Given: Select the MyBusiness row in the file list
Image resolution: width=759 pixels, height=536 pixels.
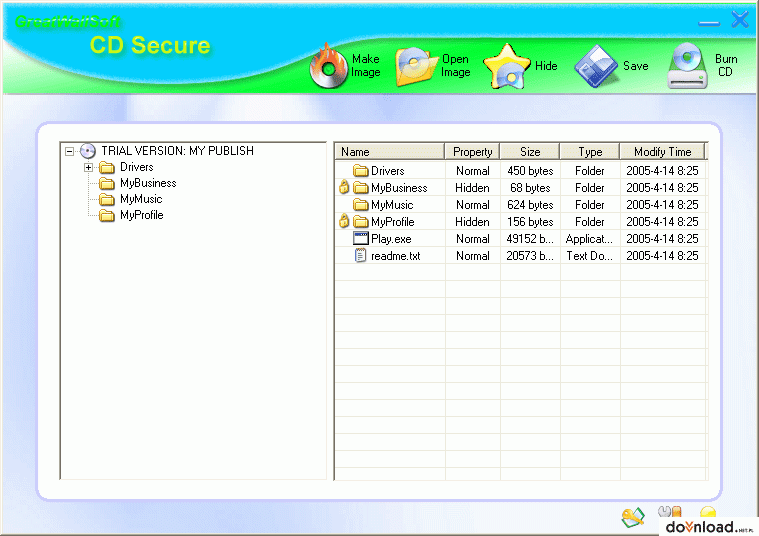Looking at the screenshot, I should [521, 187].
